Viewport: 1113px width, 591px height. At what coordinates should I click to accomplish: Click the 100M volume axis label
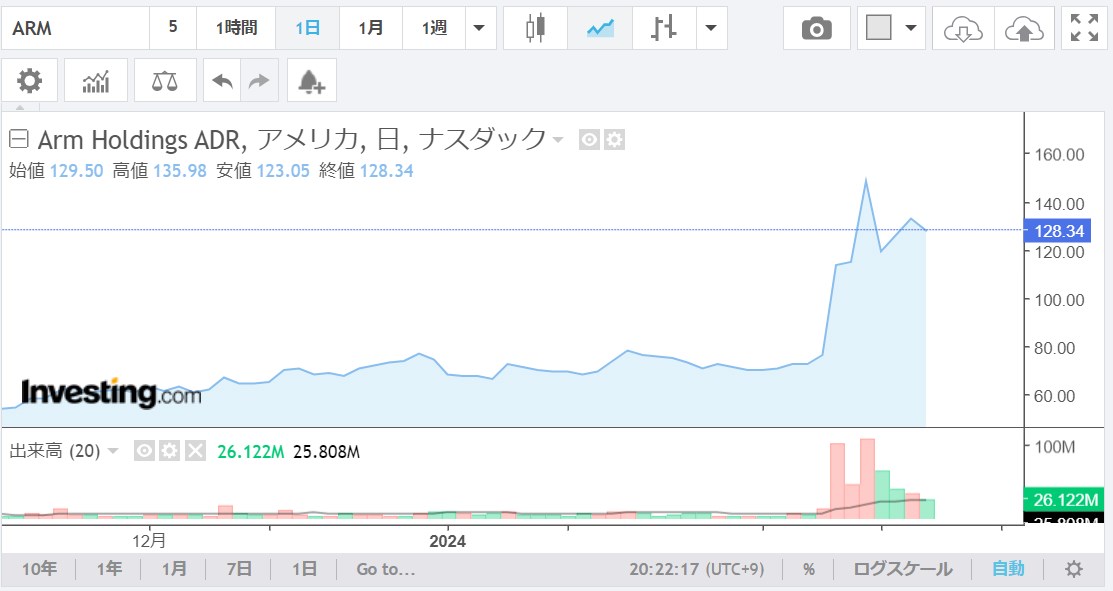click(1055, 447)
